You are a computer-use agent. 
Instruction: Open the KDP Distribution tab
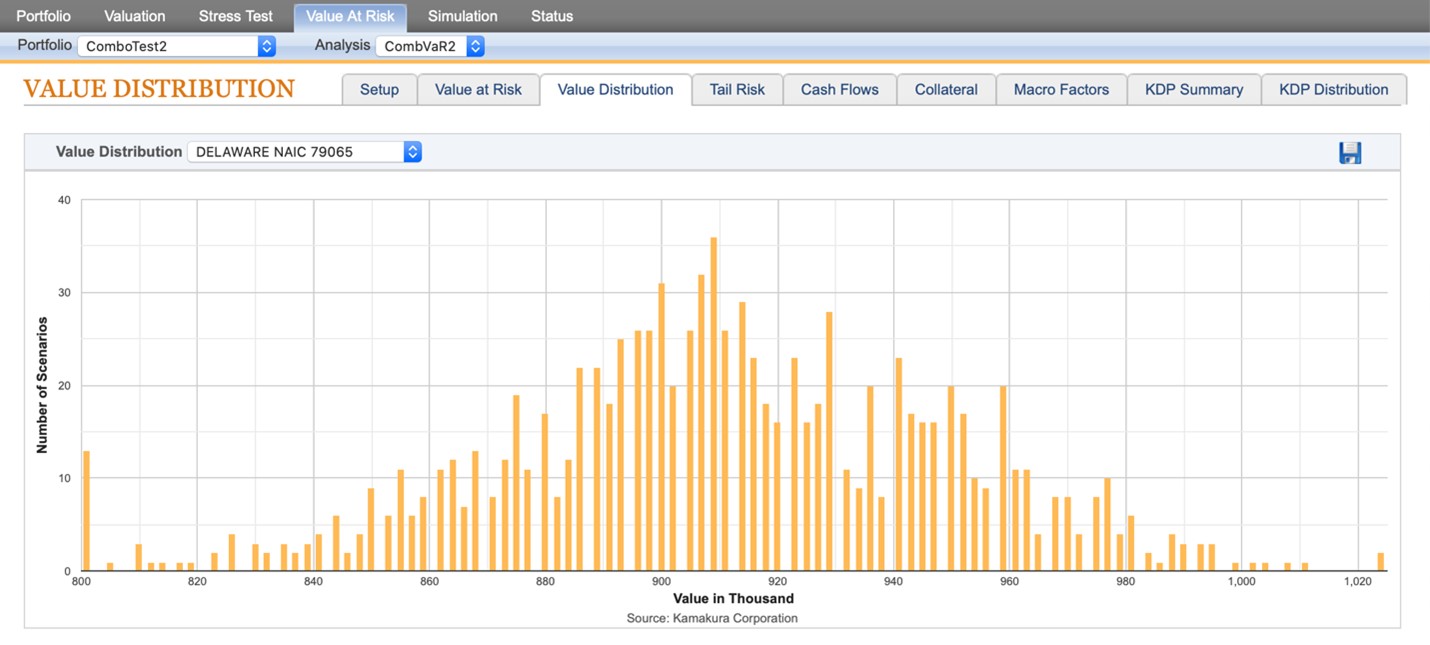pyautogui.click(x=1334, y=89)
